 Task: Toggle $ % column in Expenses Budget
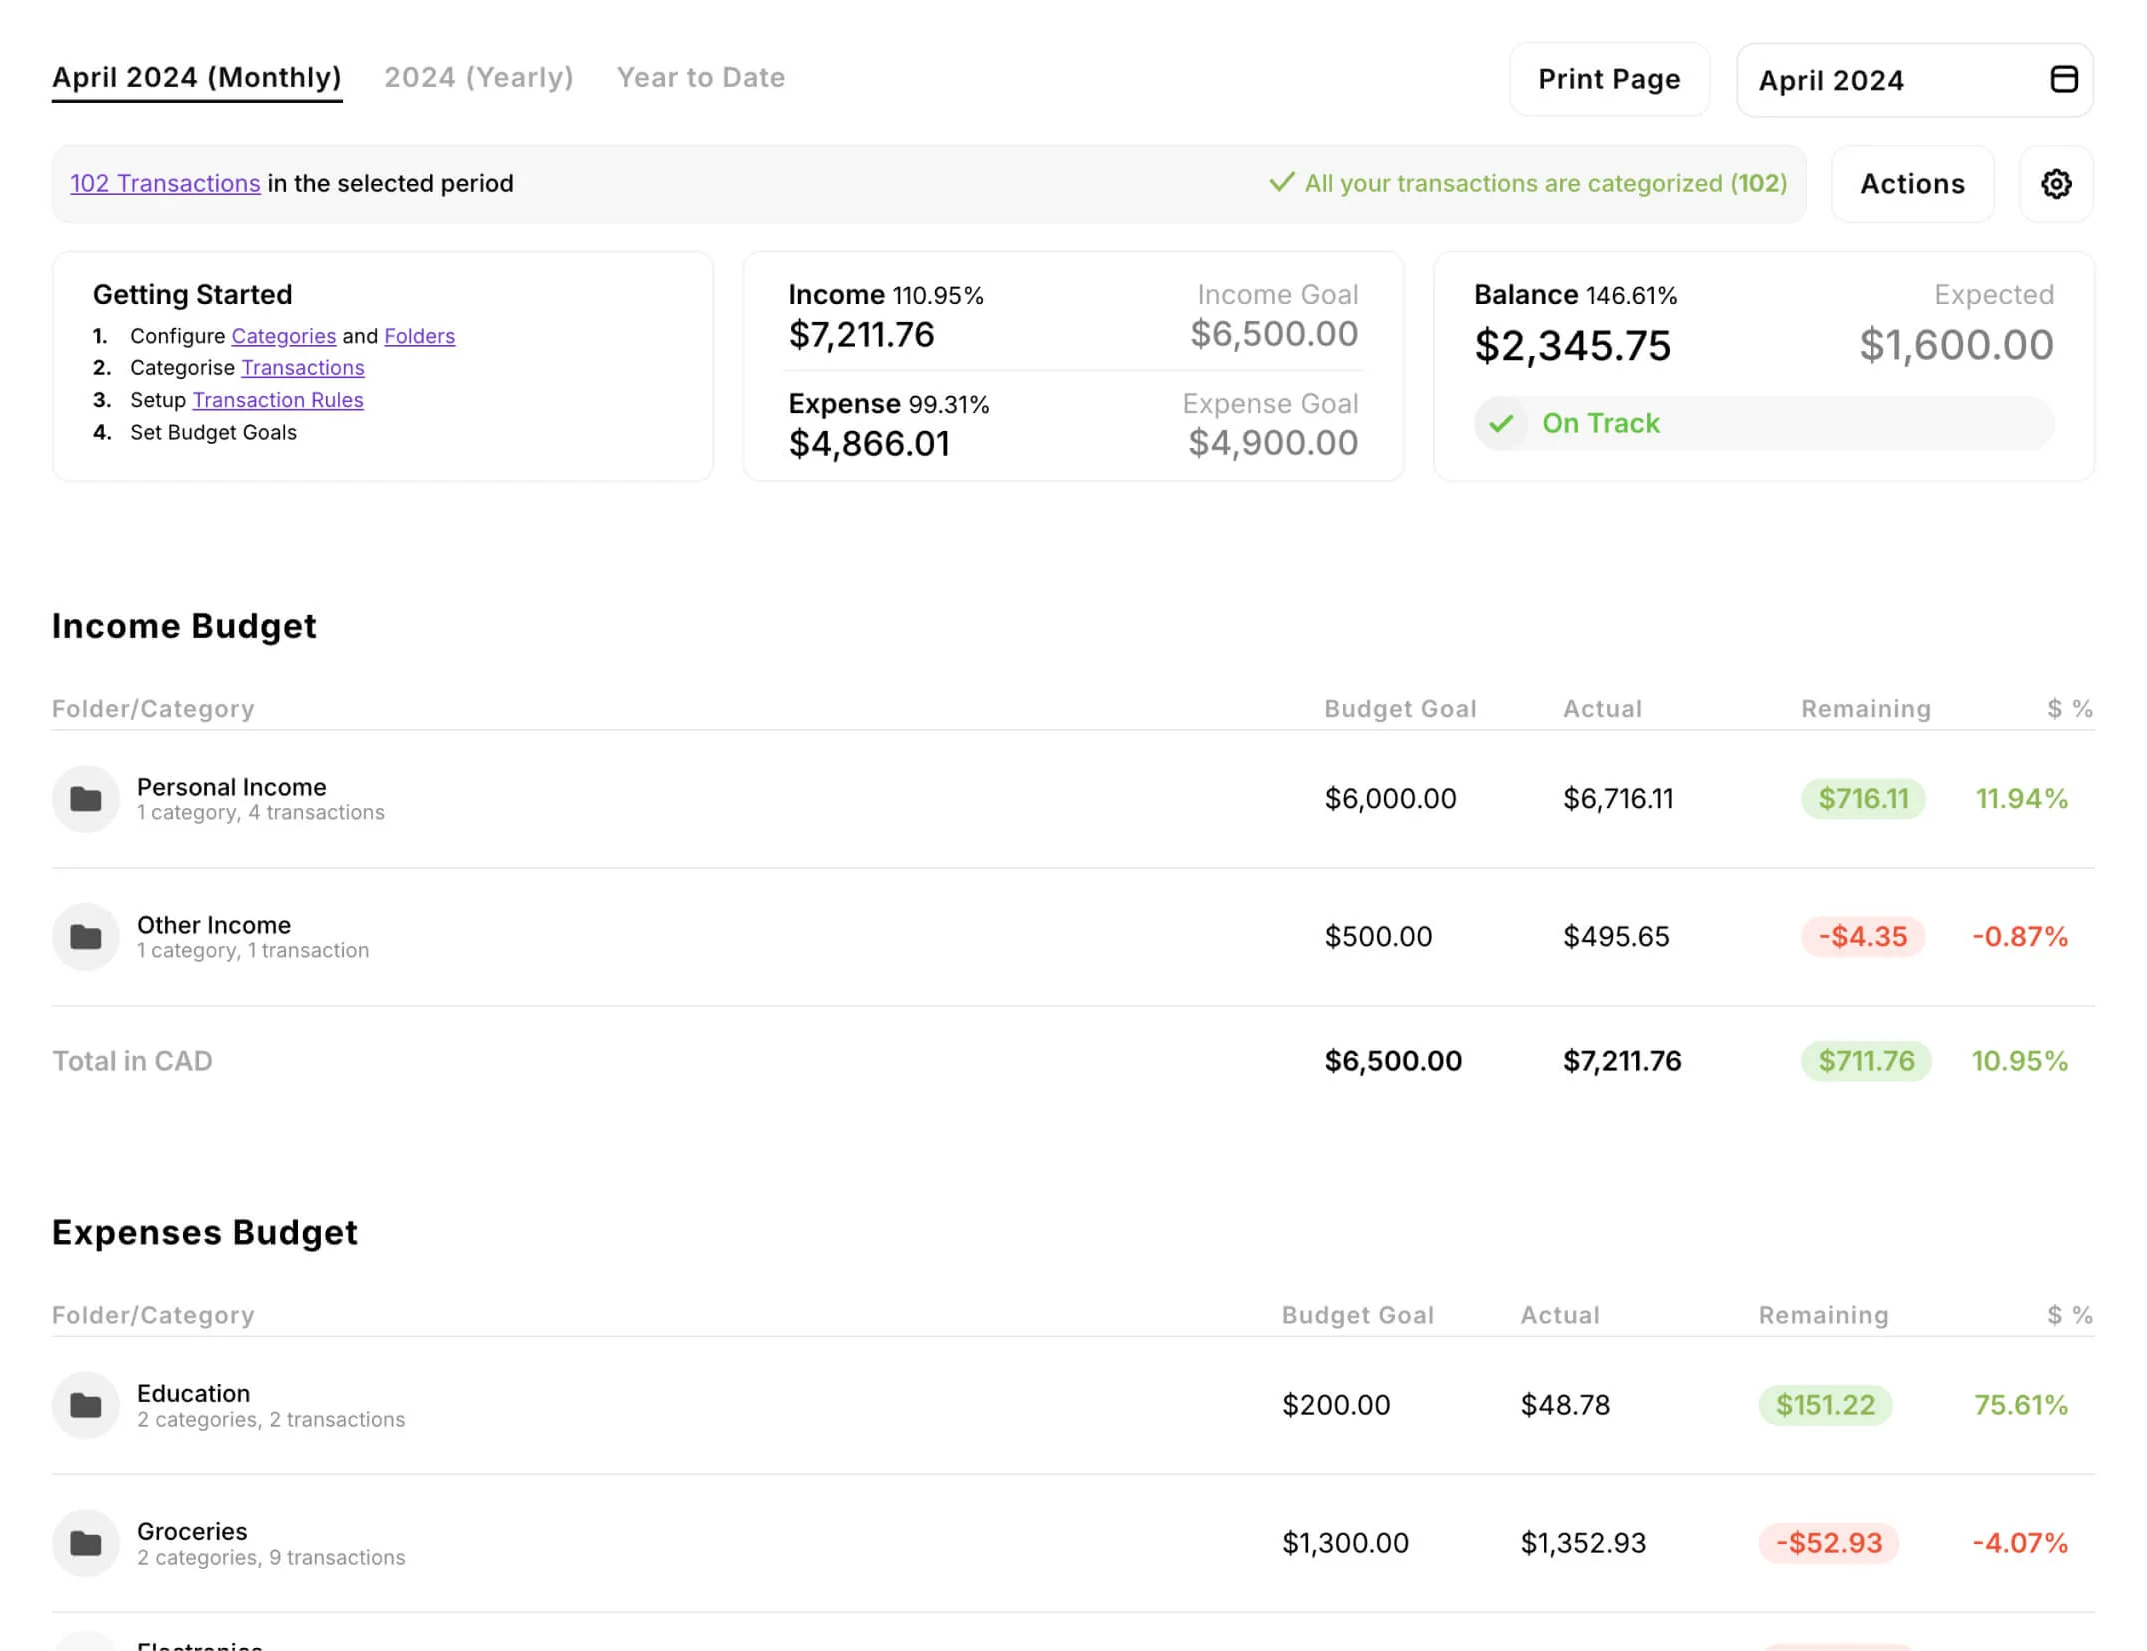click(x=2069, y=1315)
